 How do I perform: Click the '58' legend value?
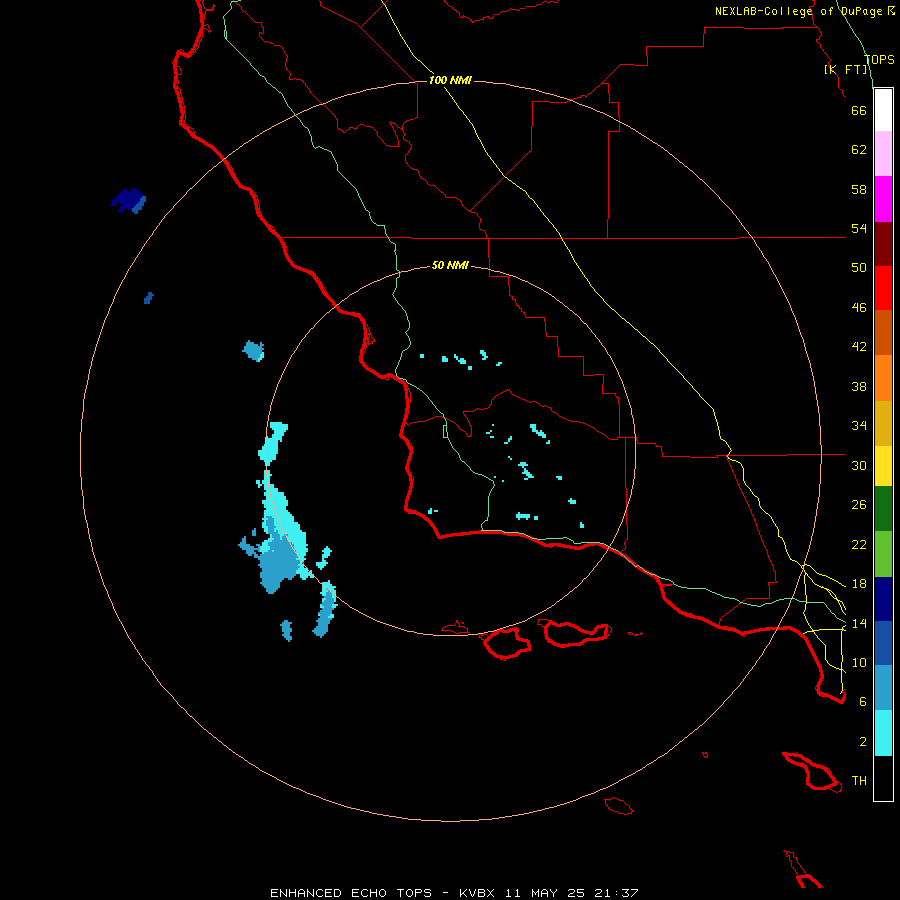[x=859, y=189]
